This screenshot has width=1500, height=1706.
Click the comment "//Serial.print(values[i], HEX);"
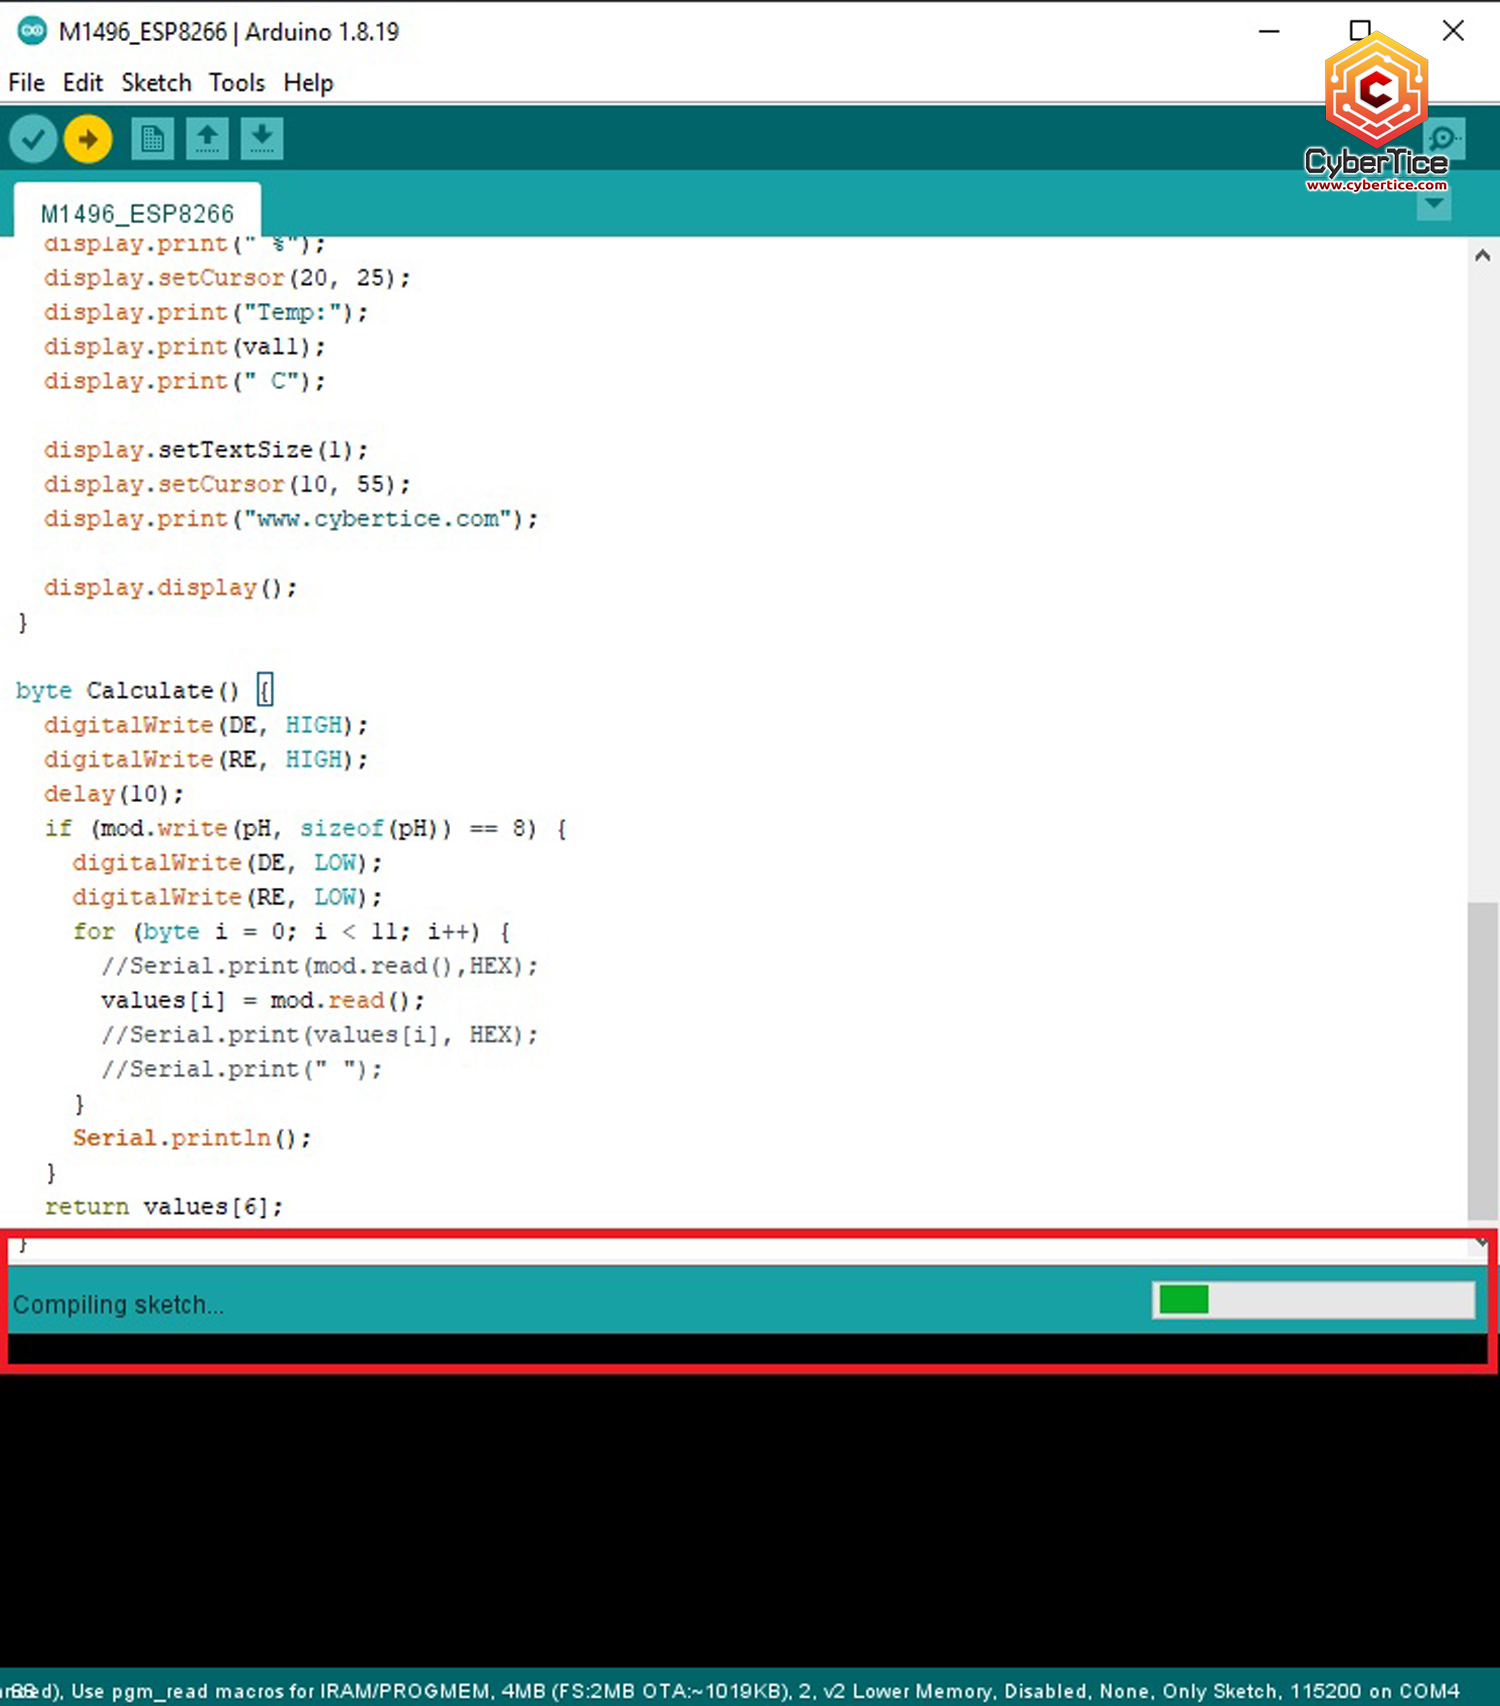click(x=320, y=1035)
